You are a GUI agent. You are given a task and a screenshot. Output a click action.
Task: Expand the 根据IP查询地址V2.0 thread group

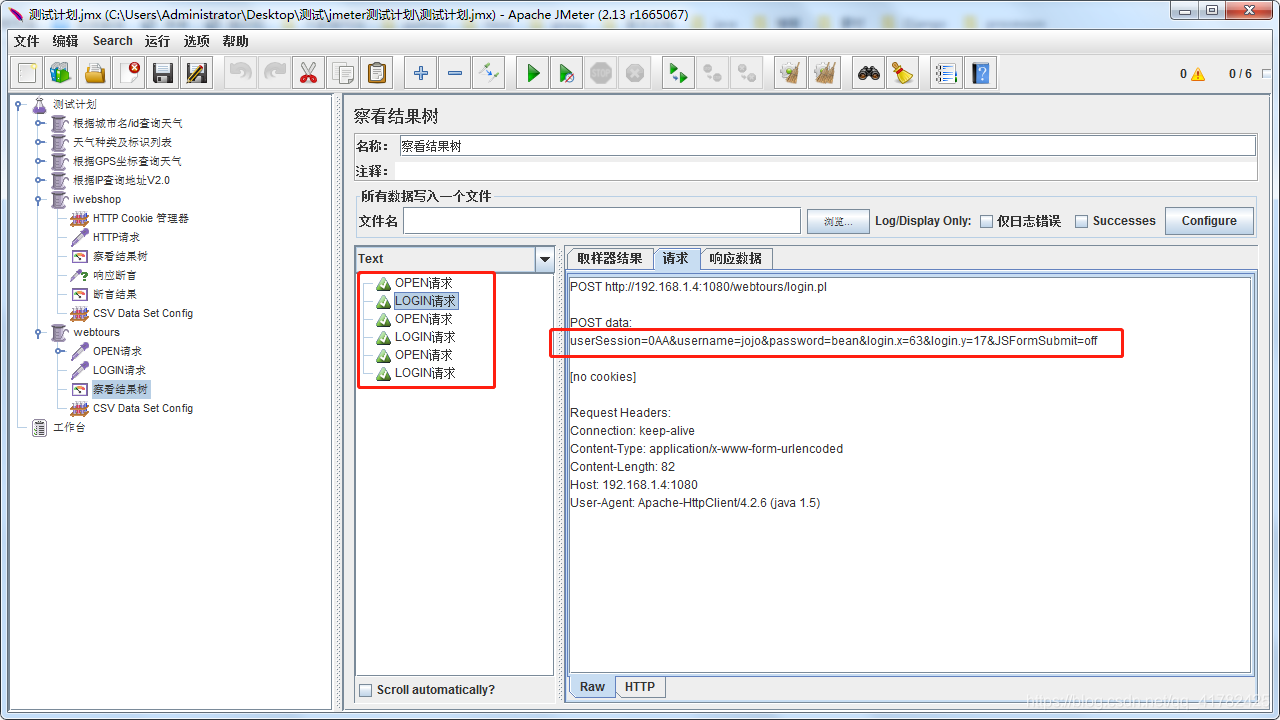click(x=39, y=180)
